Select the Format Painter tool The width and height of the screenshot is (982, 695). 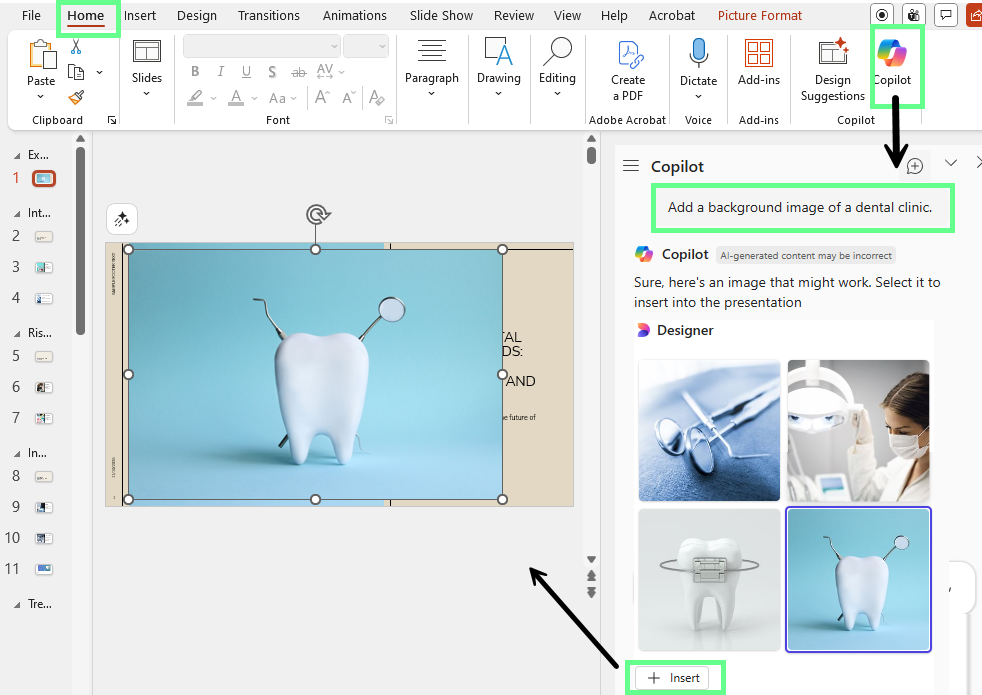pos(76,97)
